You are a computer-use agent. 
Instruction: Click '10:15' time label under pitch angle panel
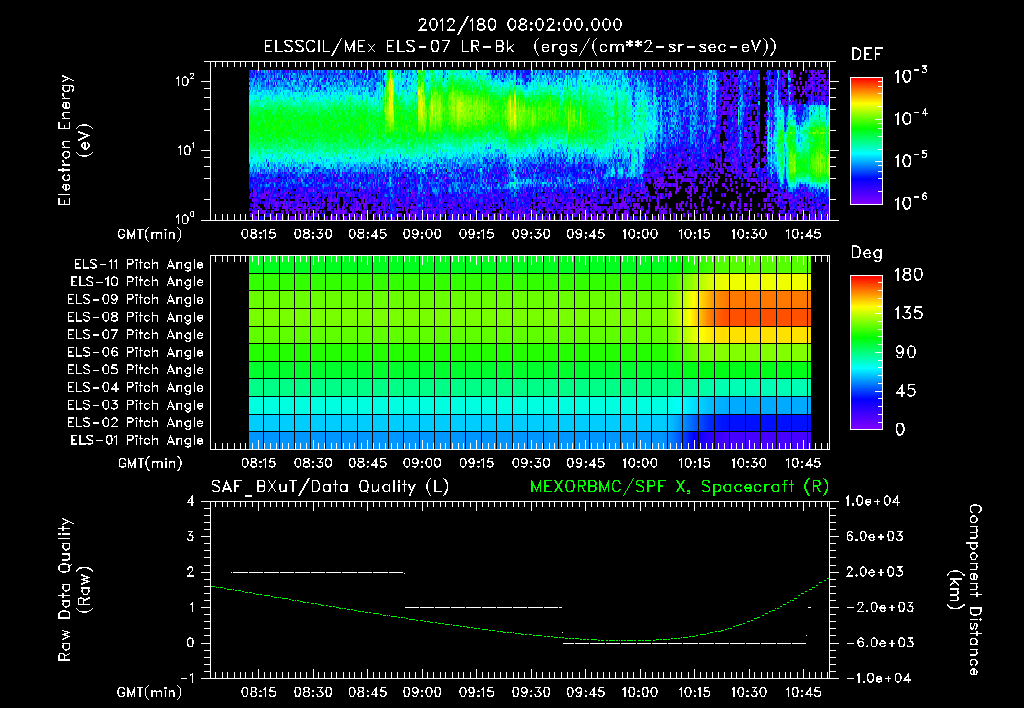click(x=694, y=463)
